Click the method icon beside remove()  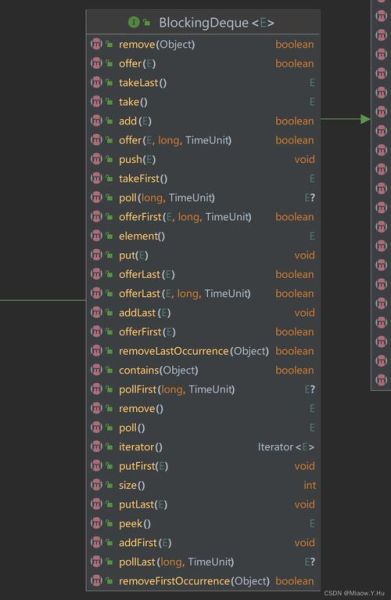(x=96, y=408)
